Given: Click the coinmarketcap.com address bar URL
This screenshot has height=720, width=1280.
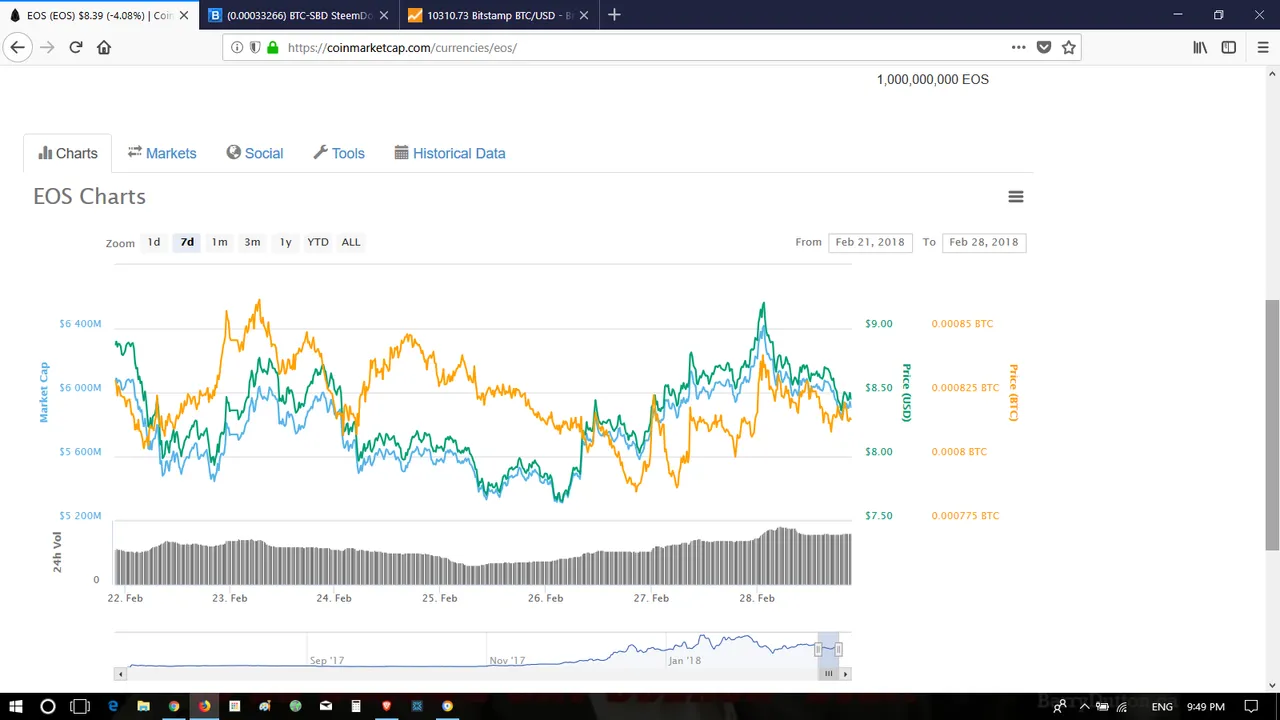Looking at the screenshot, I should pos(402,47).
